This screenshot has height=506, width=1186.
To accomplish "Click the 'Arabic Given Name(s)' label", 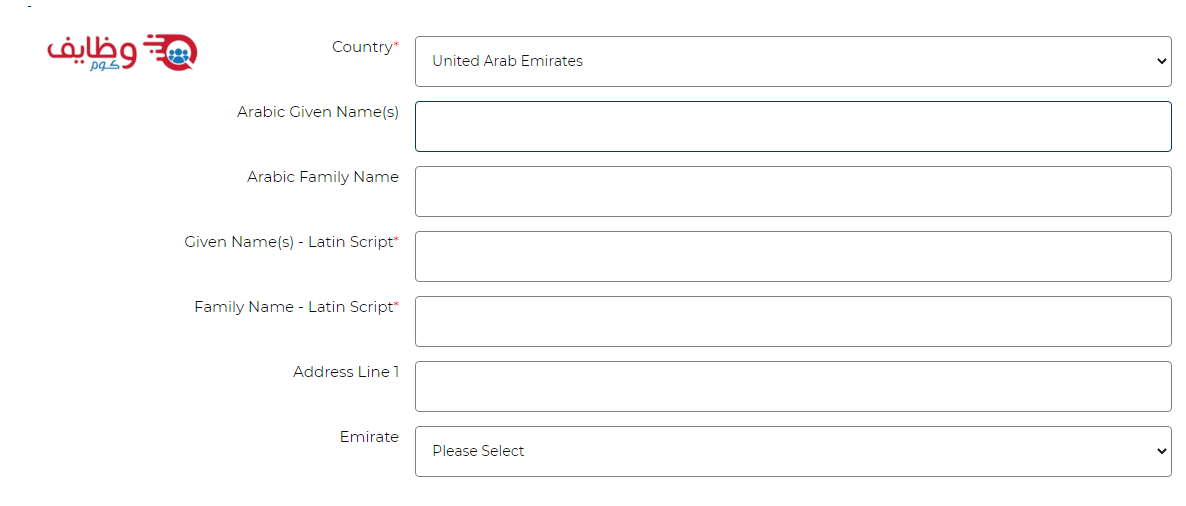I will [318, 112].
